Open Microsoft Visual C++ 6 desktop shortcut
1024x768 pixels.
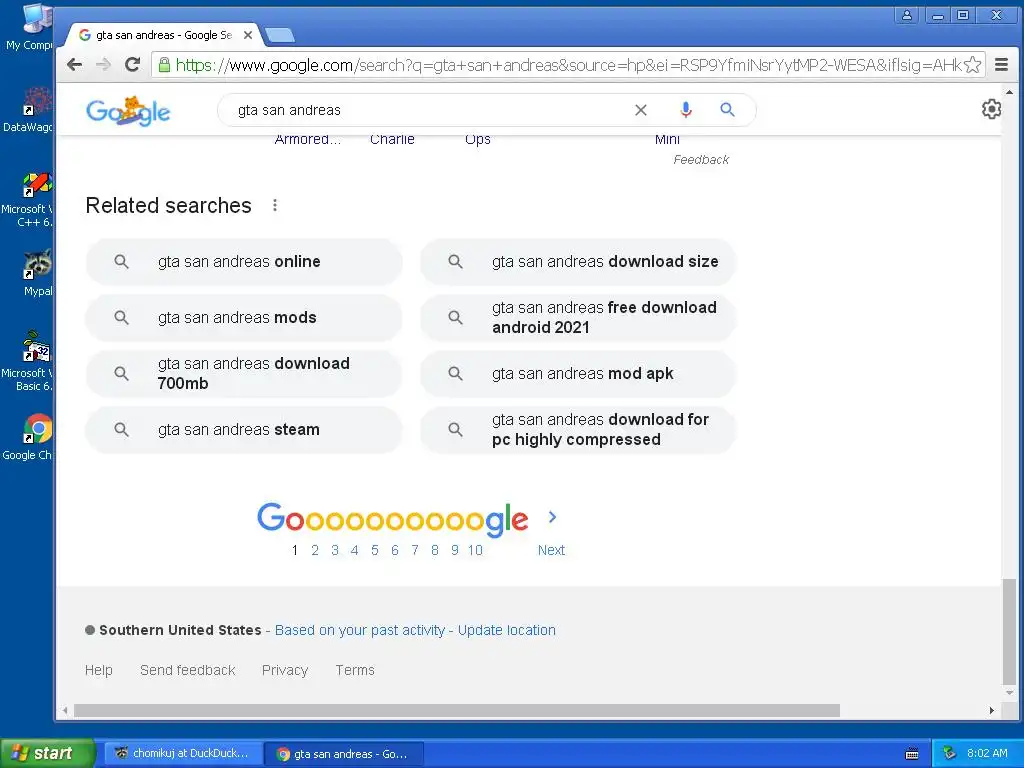[x=27, y=199]
